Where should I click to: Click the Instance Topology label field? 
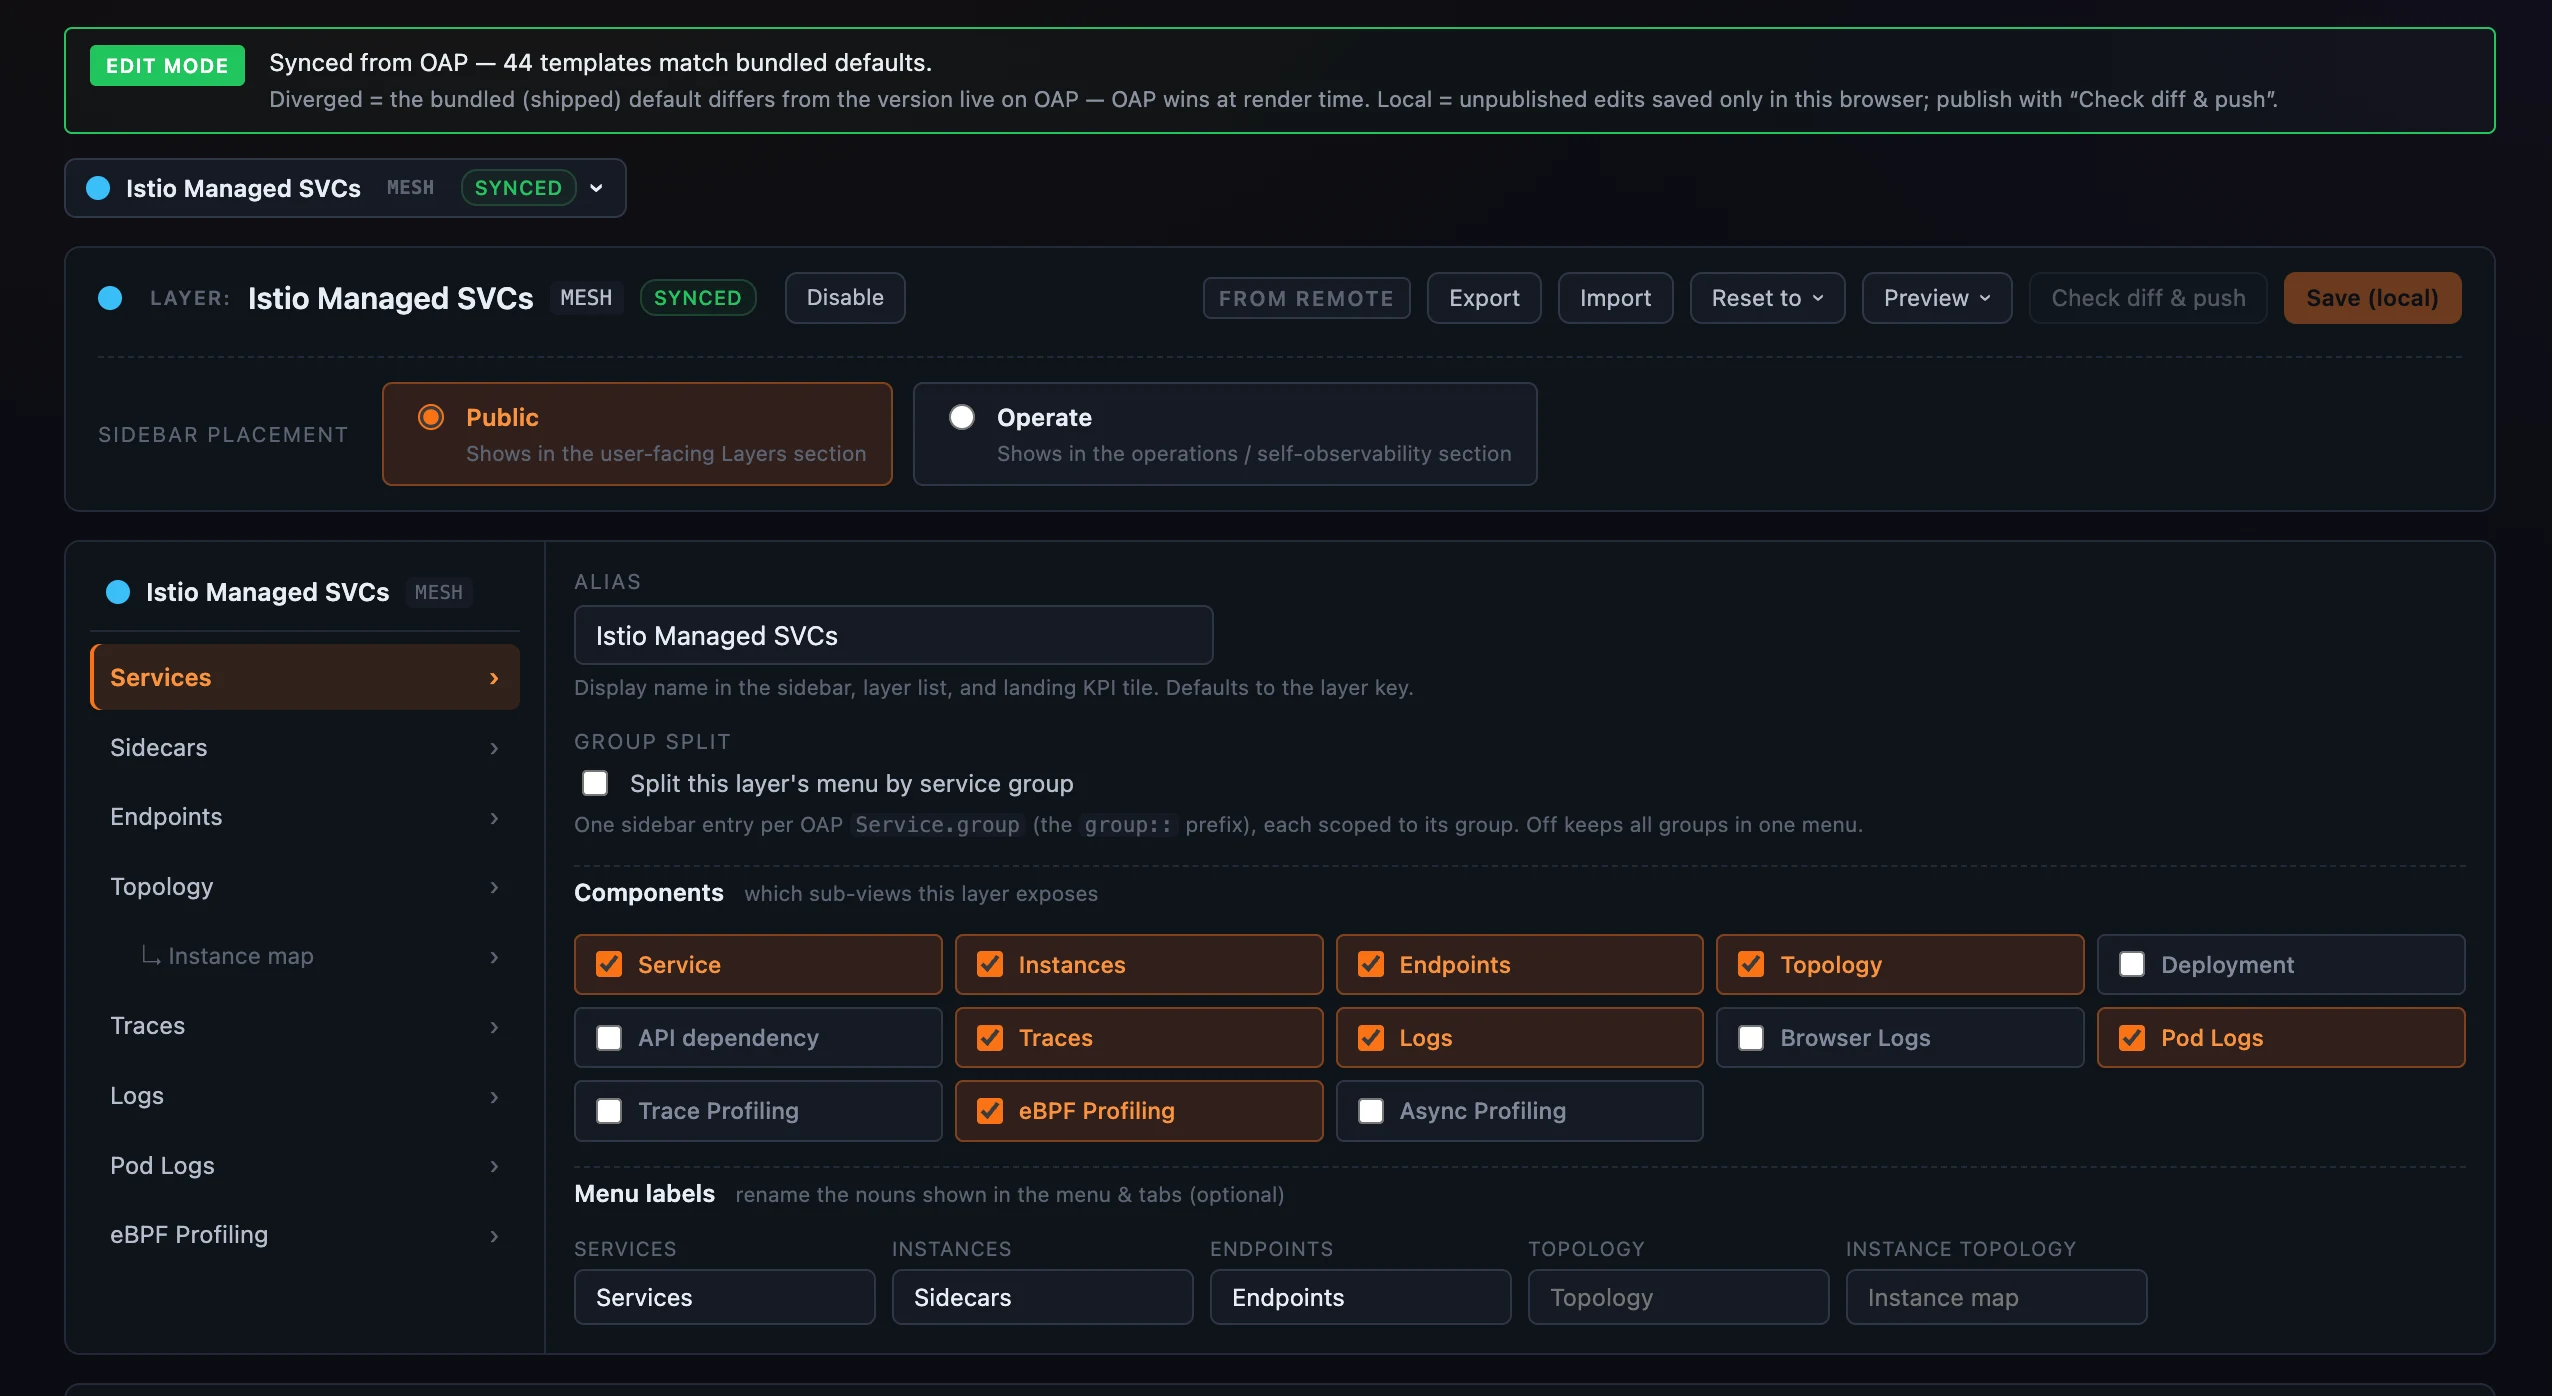coord(1996,1297)
